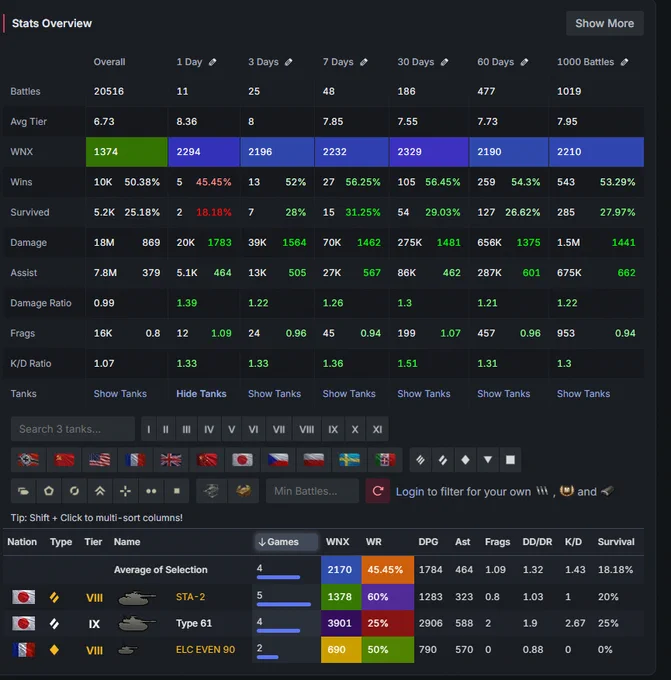Expand Show Tanks under Overall column
This screenshot has height=680, width=671.
120,394
